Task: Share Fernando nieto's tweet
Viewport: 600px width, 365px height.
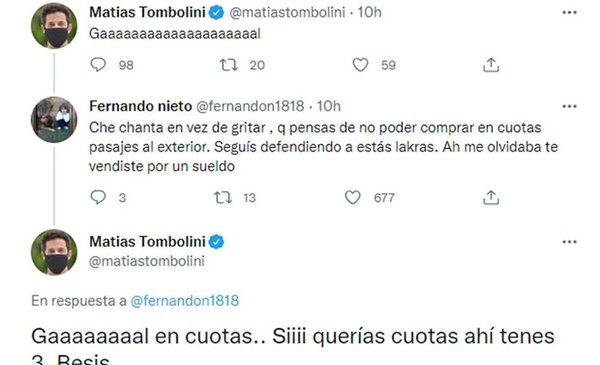Action: pos(491,197)
